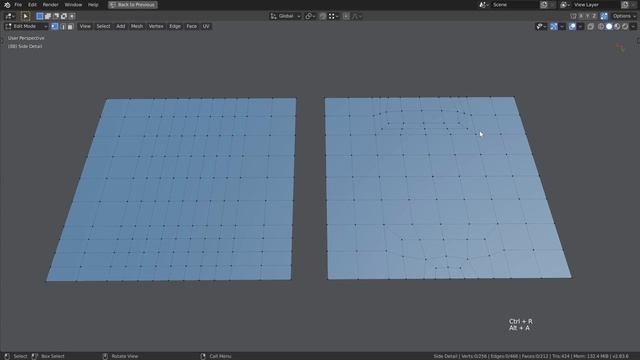This screenshot has height=360, width=640.
Task: Open the View Layer browse icon
Action: 565,5
